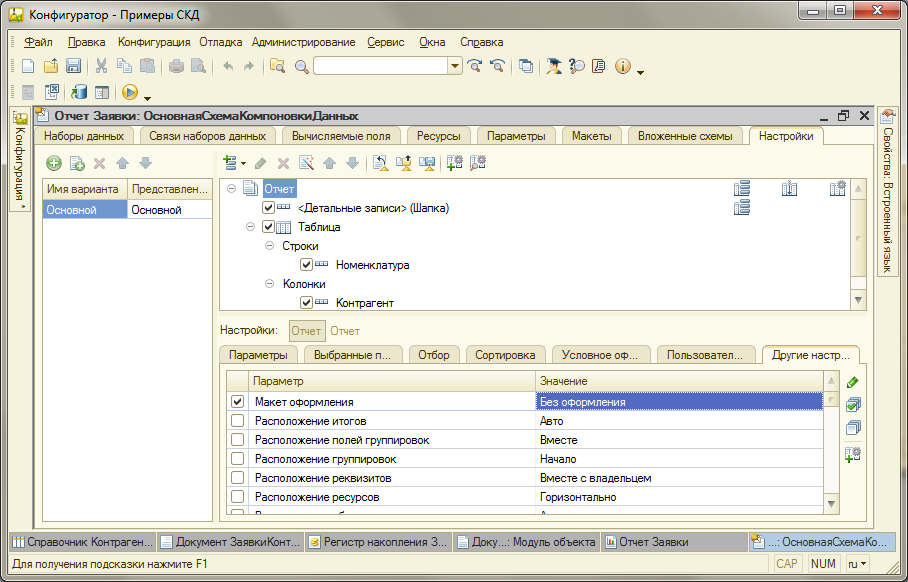Open Свойства: Встроенный язык side panel
Screen dimensions: 908x582
(x=887, y=192)
